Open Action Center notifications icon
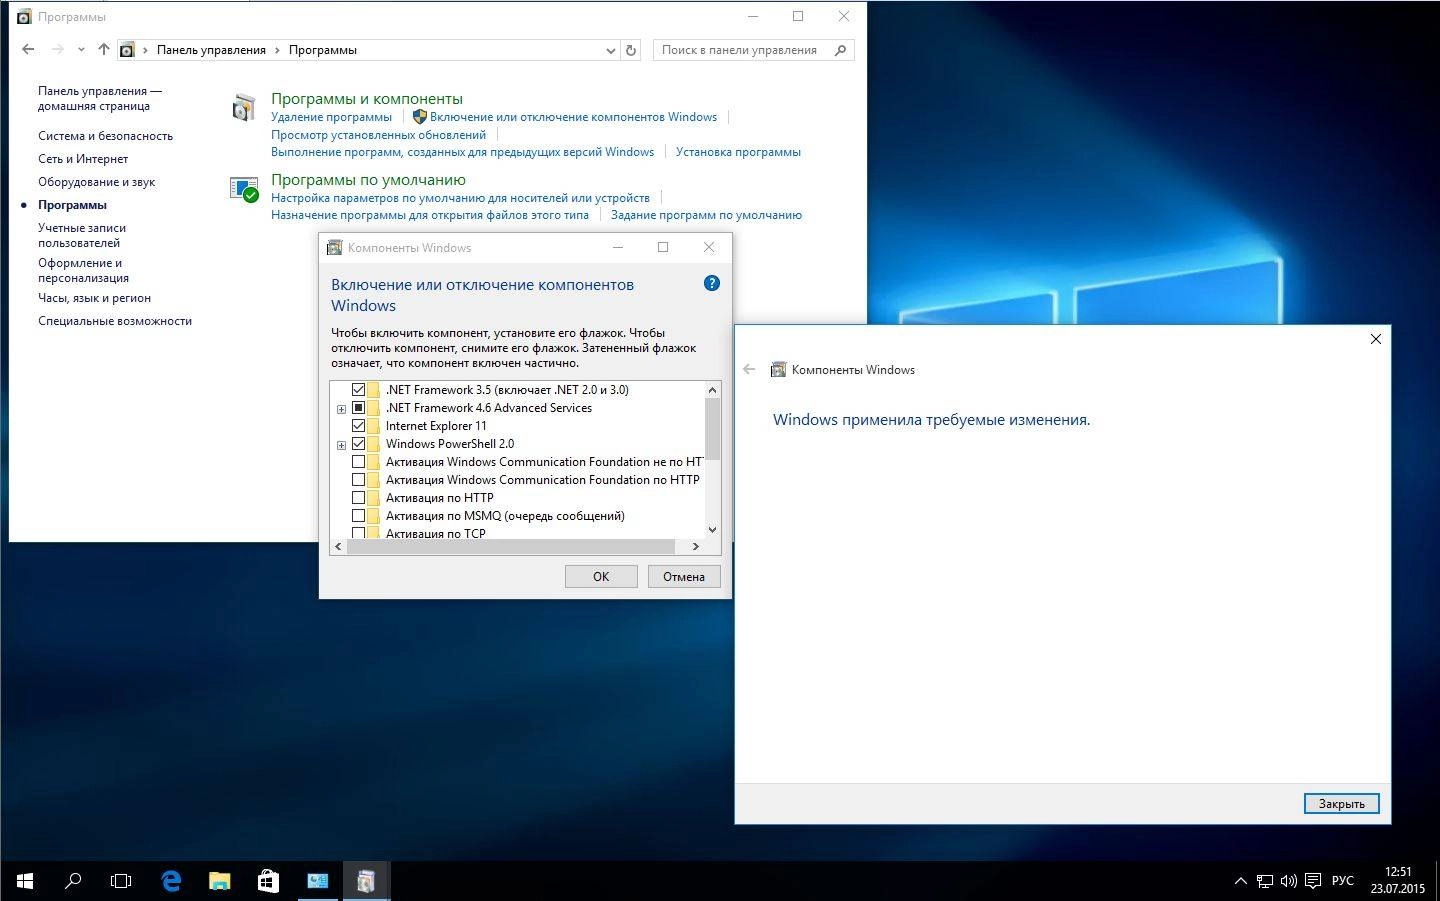Viewport: 1440px width, 901px height. pyautogui.click(x=1313, y=881)
